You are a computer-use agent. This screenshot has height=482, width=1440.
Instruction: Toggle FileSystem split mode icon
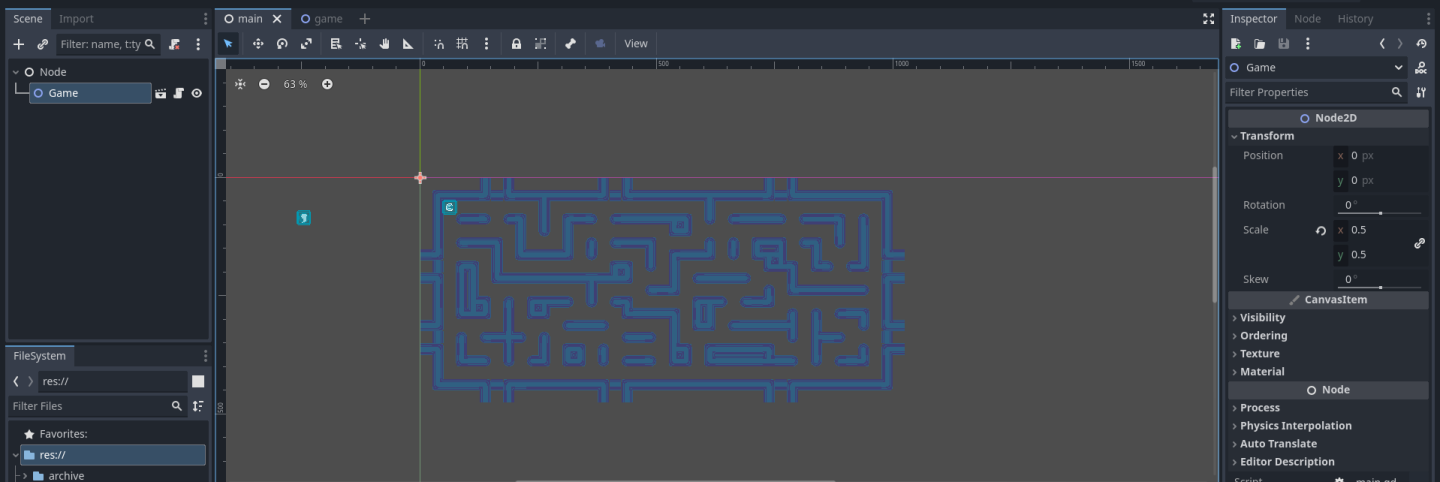pyautogui.click(x=198, y=381)
